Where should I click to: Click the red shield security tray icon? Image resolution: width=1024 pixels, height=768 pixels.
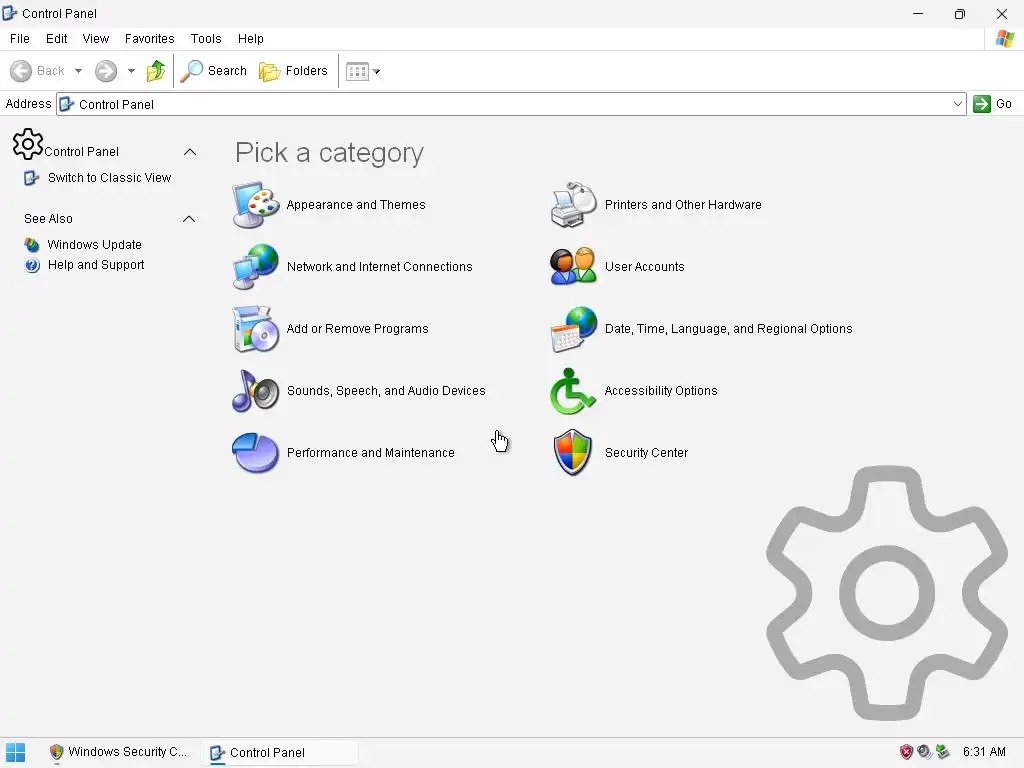pos(906,752)
